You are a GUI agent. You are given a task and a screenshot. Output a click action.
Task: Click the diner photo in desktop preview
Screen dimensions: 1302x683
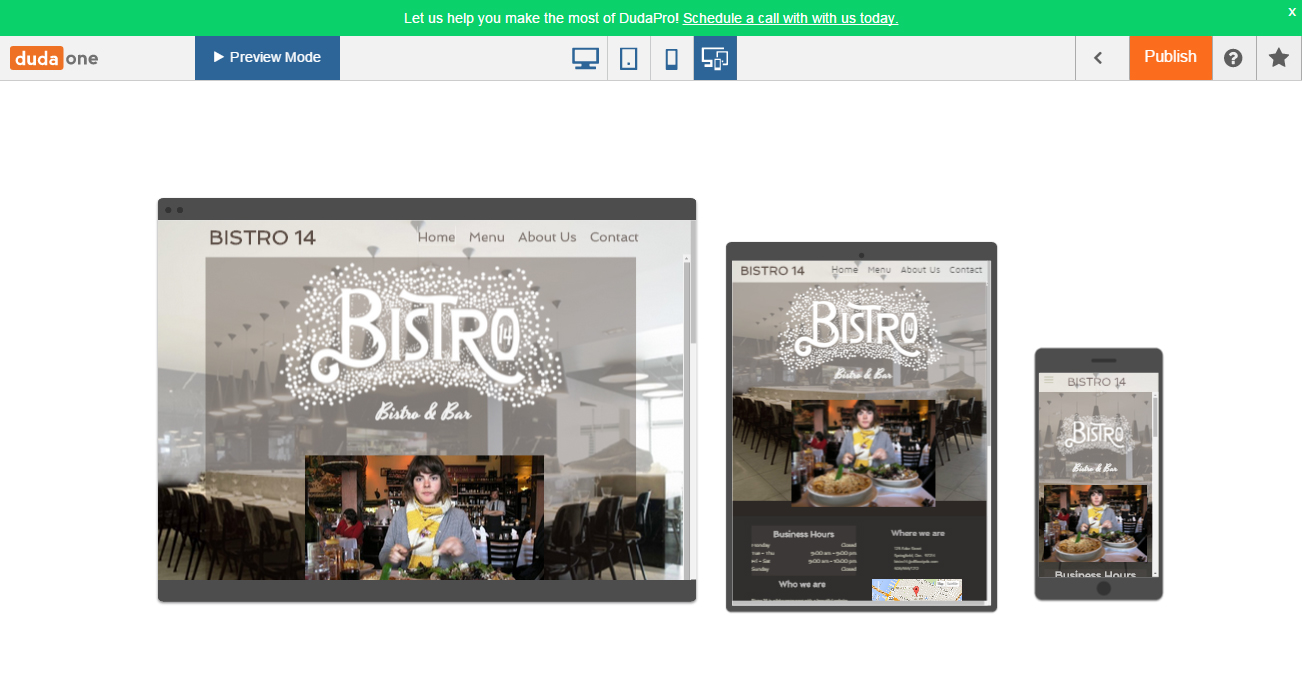point(424,516)
